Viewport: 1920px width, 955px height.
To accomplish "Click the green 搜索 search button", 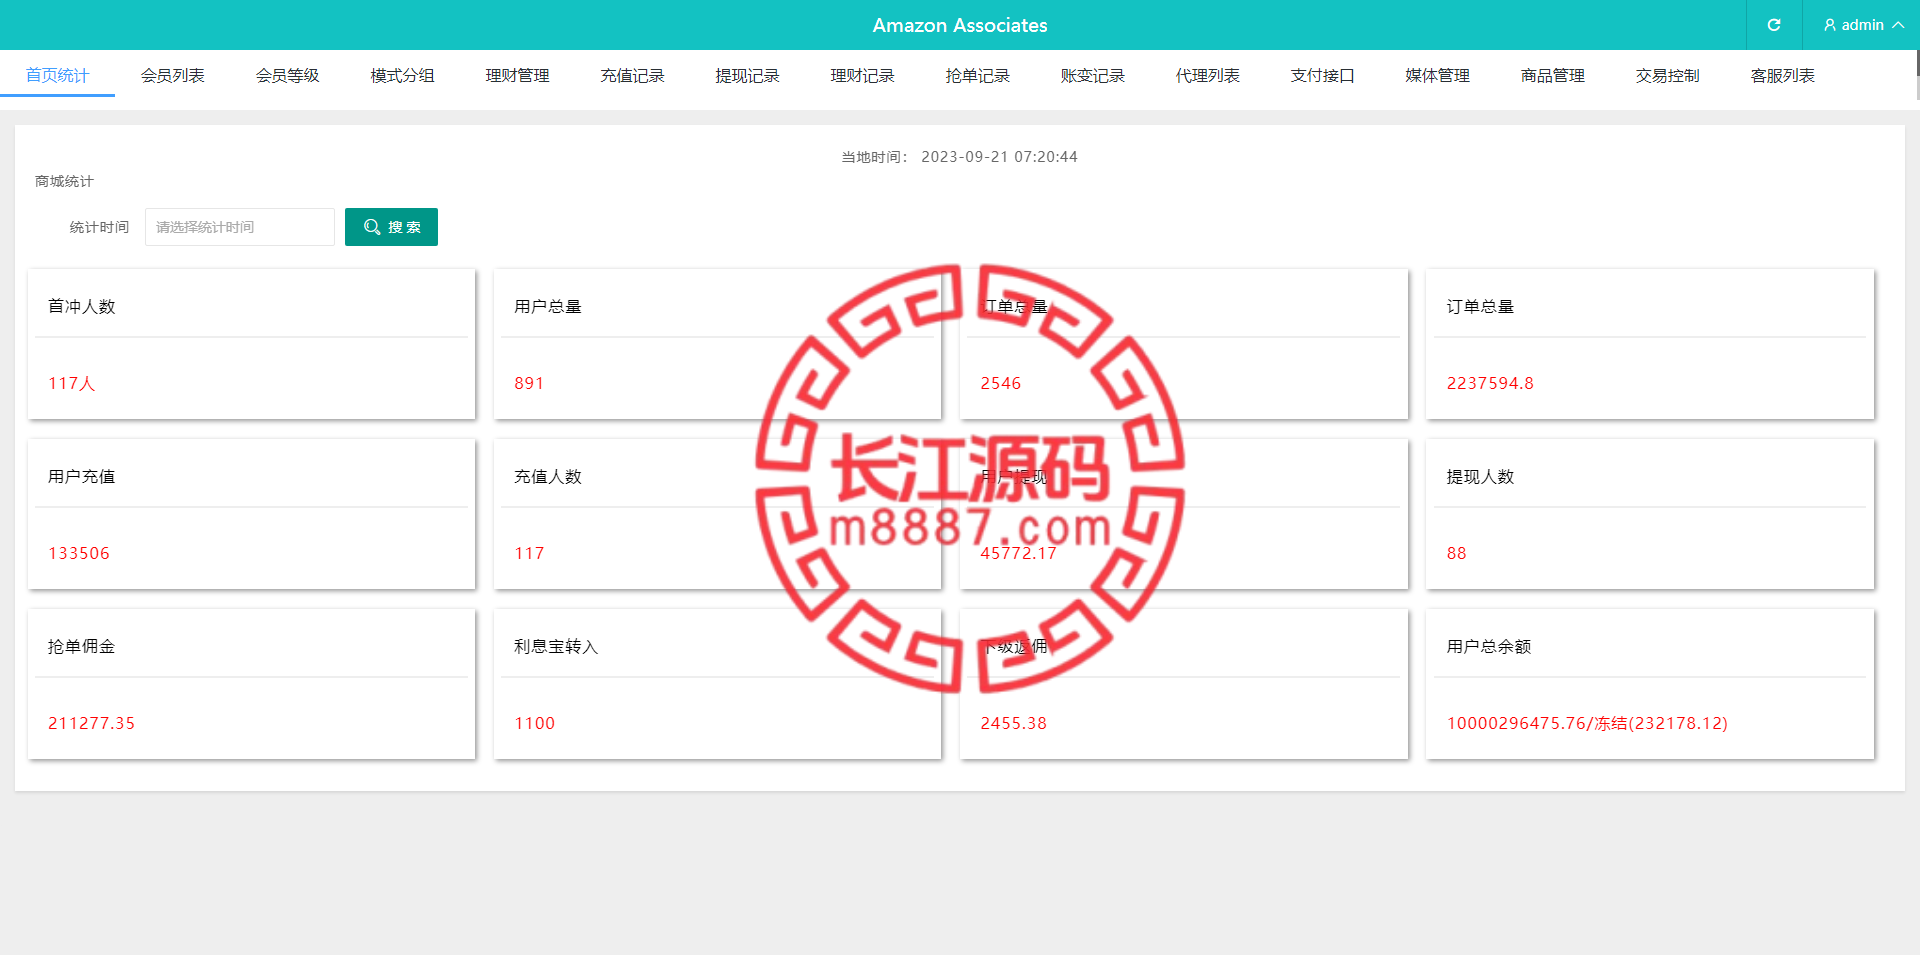I will [391, 227].
